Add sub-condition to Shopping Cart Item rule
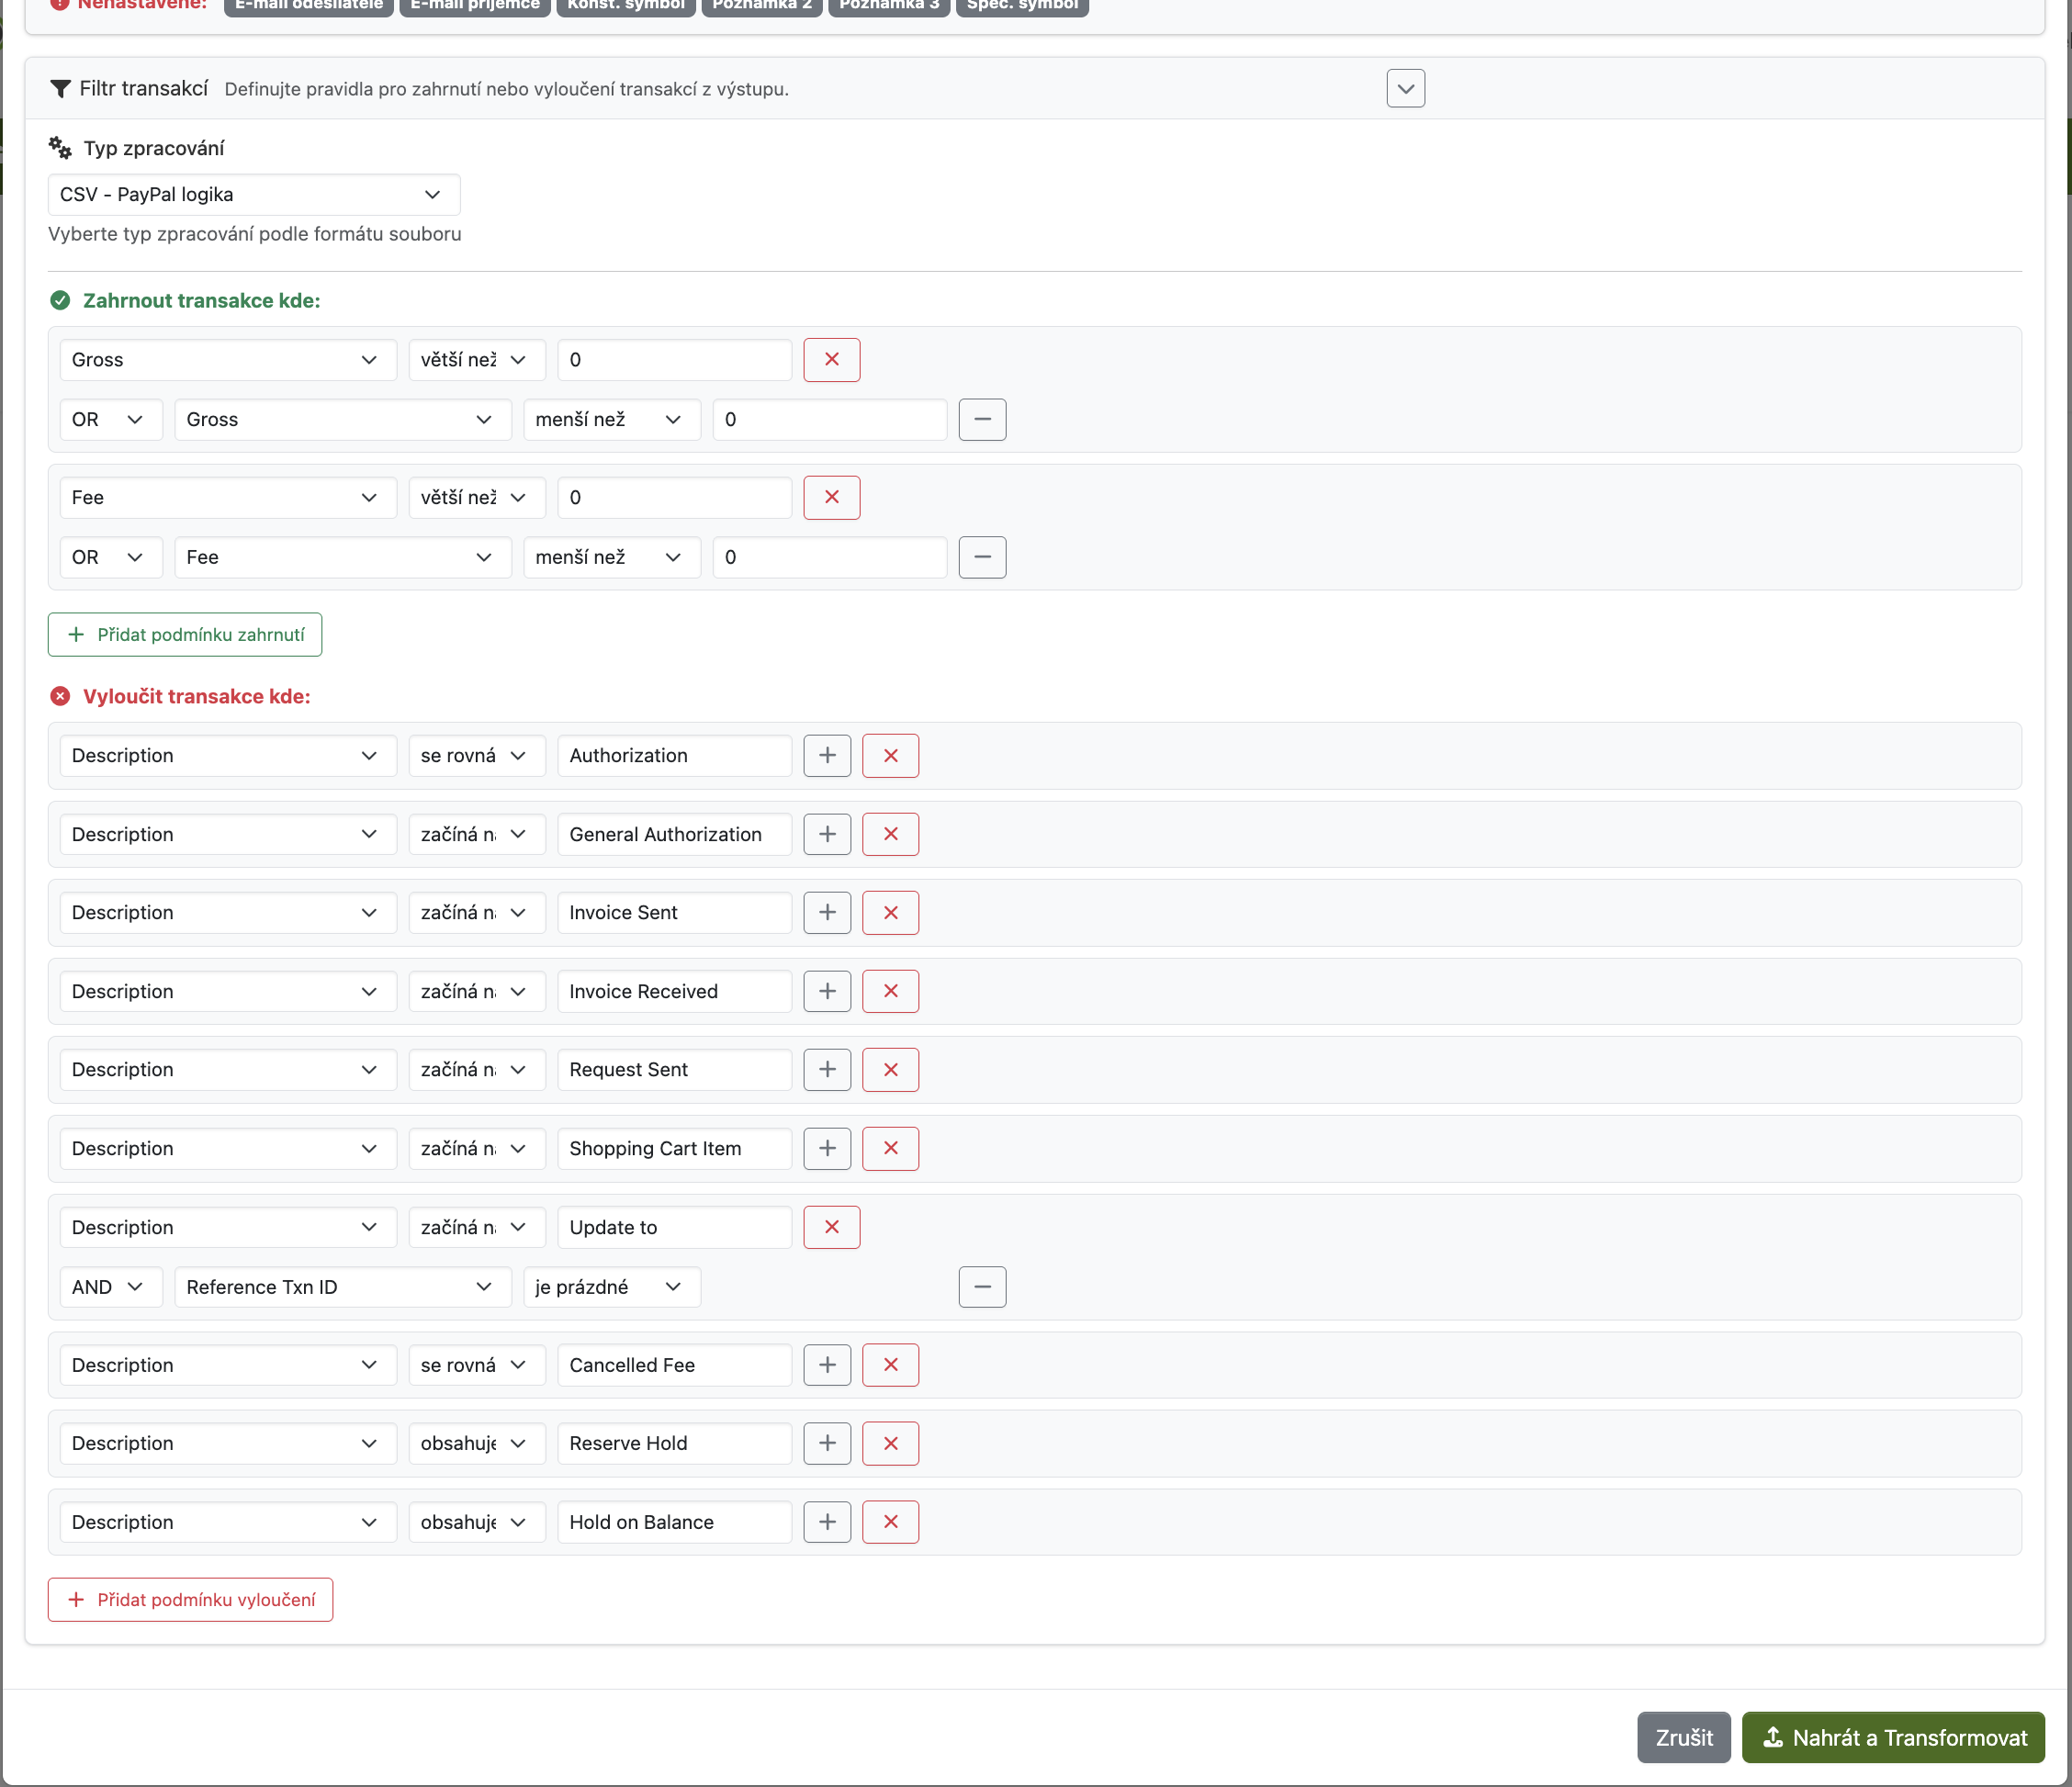This screenshot has height=1787, width=2072. pyautogui.click(x=826, y=1148)
